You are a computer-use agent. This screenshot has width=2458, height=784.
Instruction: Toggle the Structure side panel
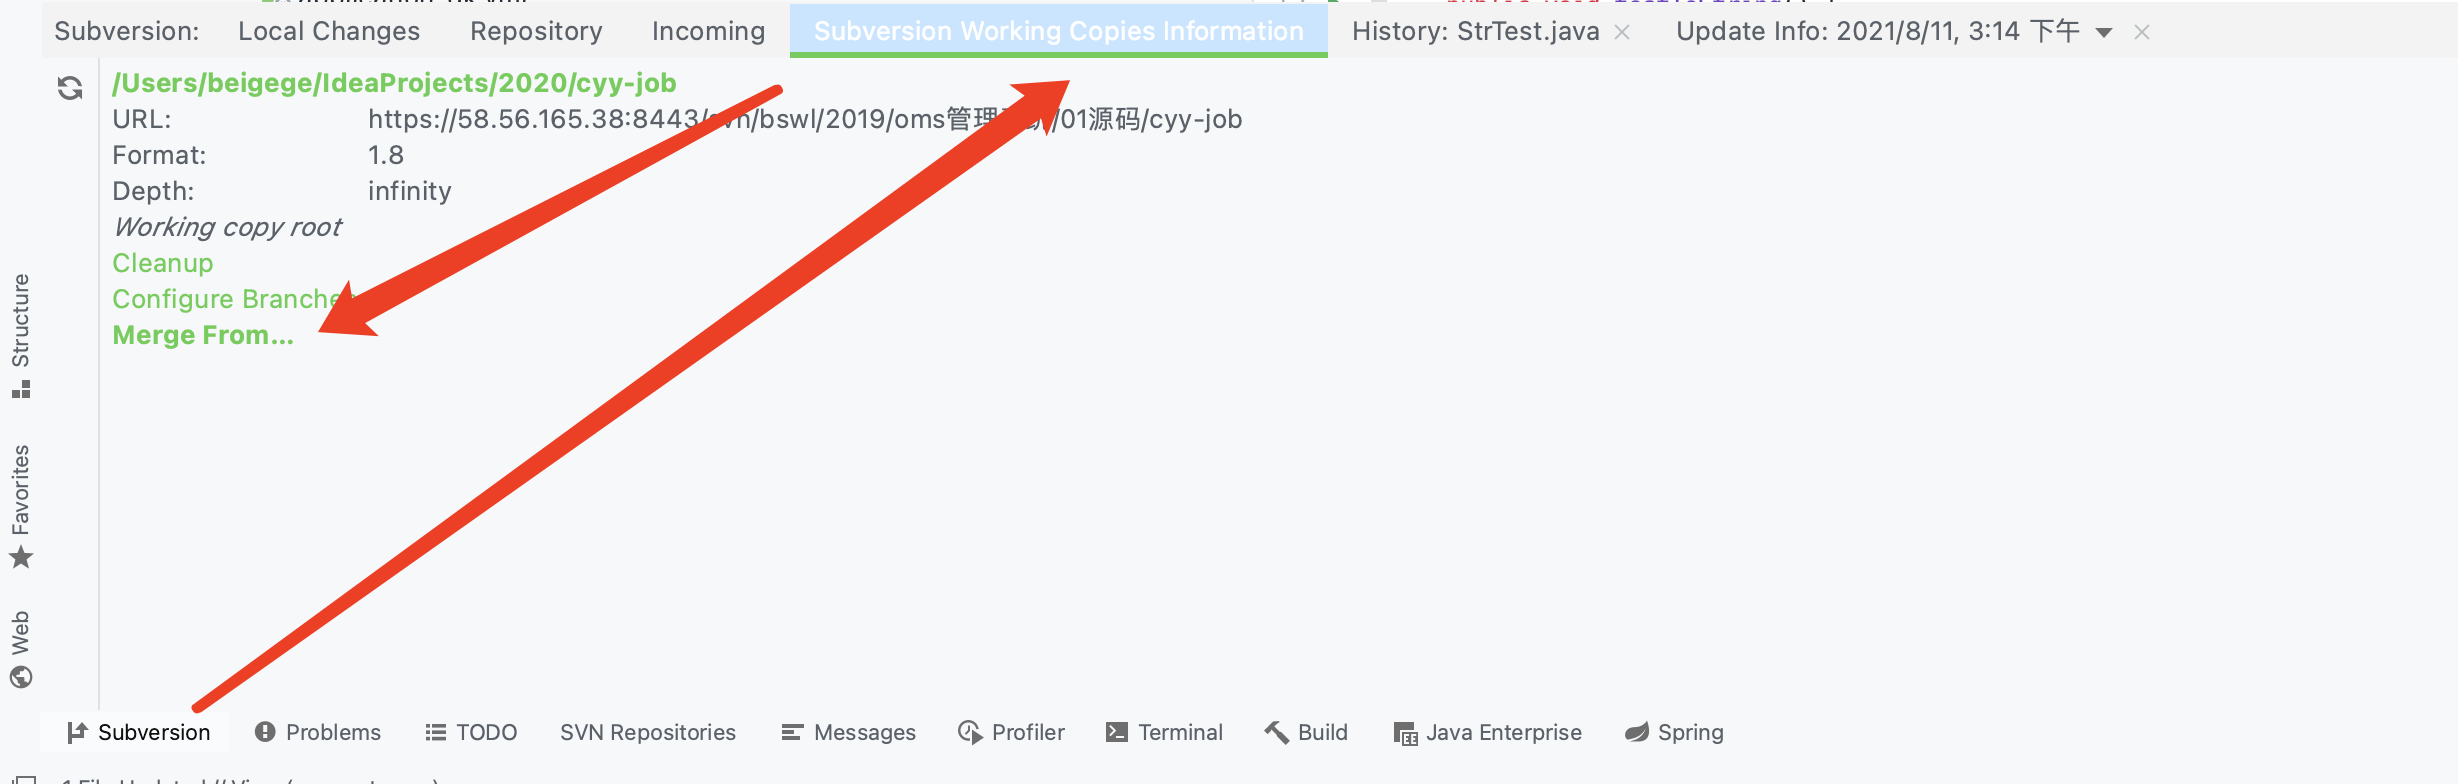(x=21, y=334)
